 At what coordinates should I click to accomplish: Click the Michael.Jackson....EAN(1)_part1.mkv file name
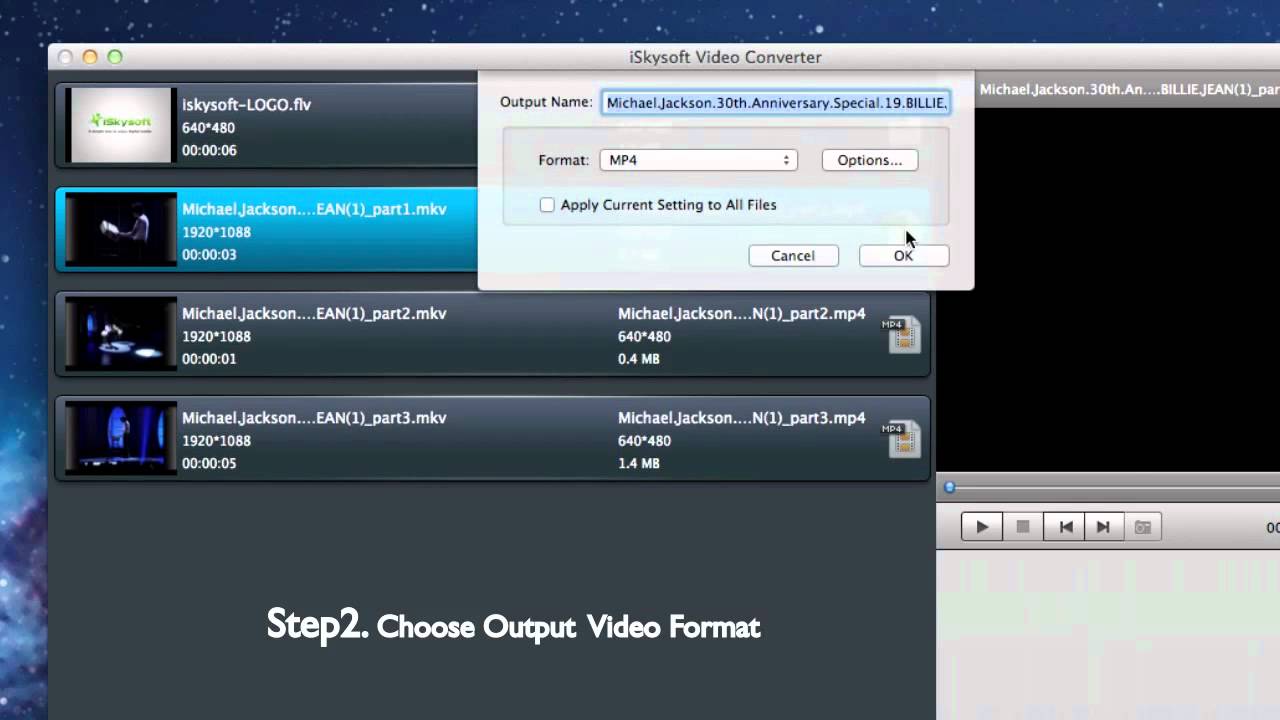[314, 209]
